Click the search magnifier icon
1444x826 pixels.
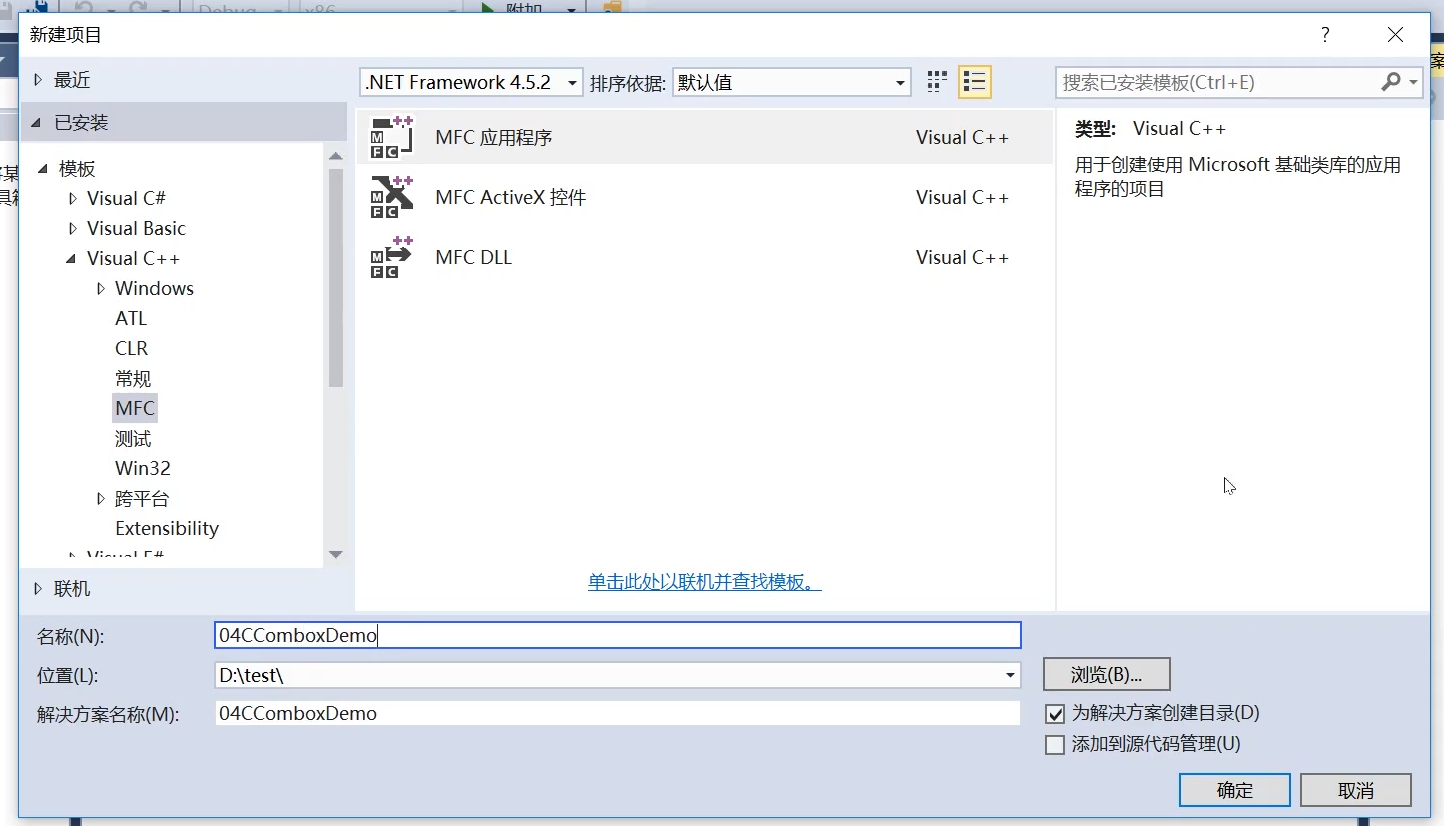coord(1391,82)
